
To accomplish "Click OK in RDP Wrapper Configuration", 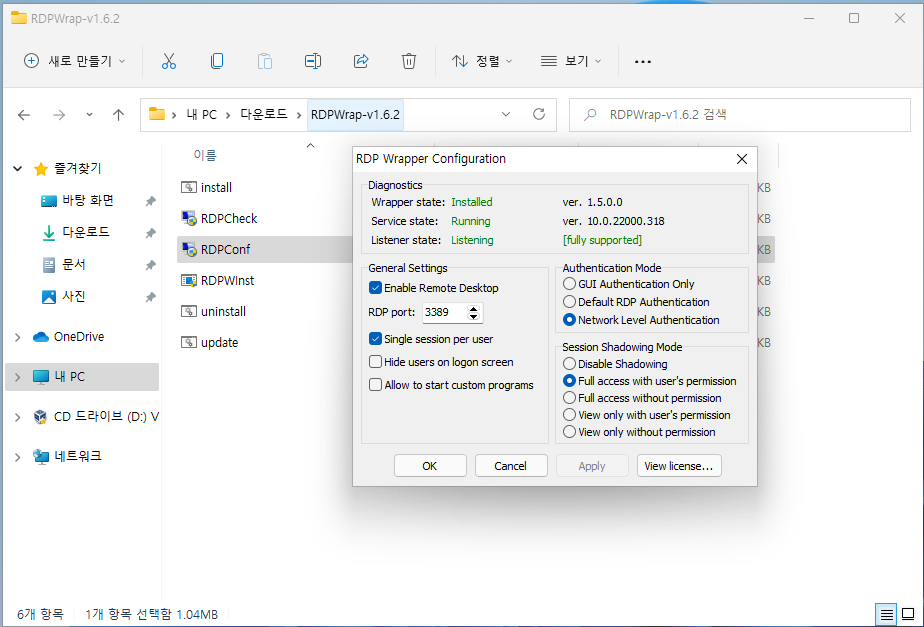I will click(x=430, y=466).
